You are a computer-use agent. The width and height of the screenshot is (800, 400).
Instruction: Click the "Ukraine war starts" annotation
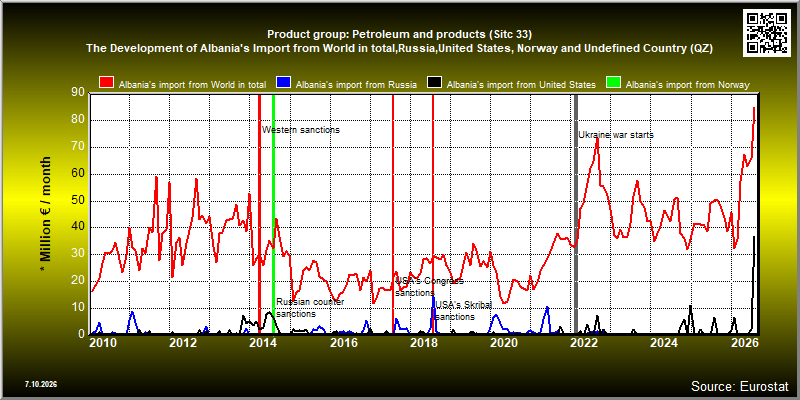tap(616, 135)
